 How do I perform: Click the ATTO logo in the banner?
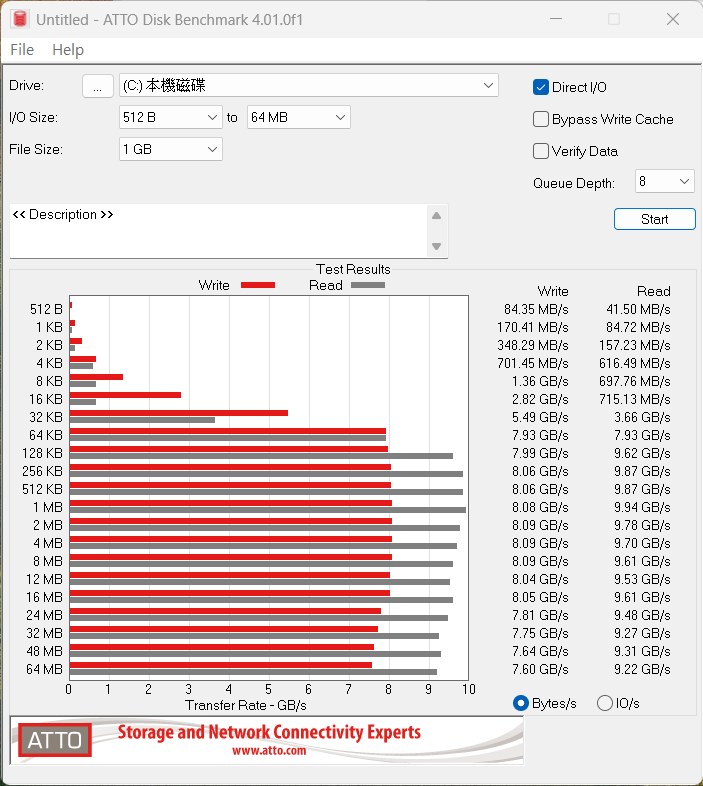pos(55,740)
